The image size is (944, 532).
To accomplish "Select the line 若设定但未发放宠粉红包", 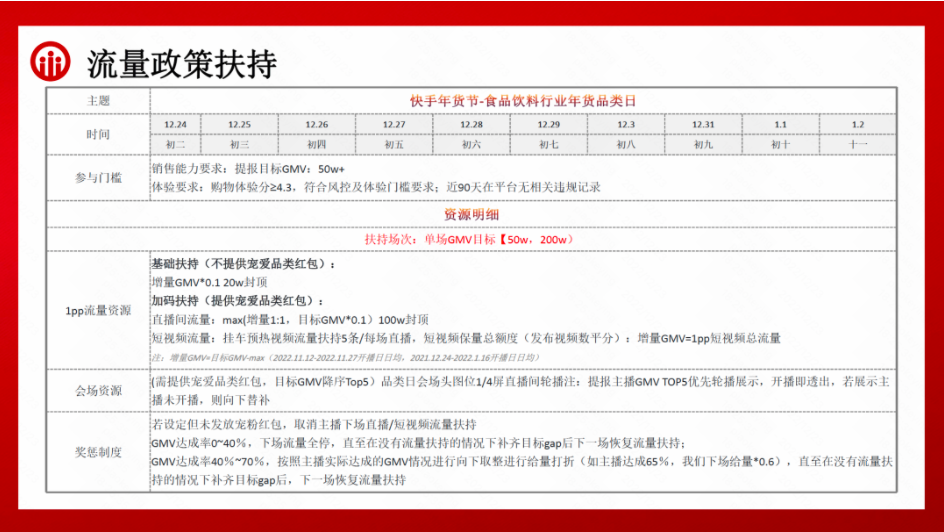I will pos(314,424).
